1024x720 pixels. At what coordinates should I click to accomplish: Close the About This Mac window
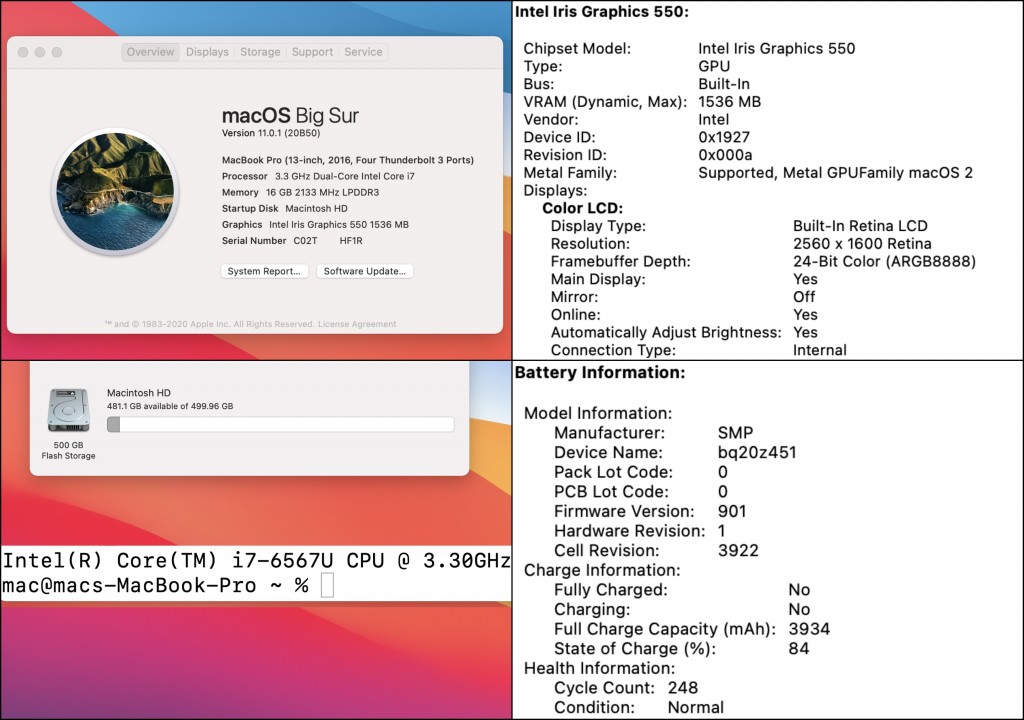pyautogui.click(x=23, y=52)
